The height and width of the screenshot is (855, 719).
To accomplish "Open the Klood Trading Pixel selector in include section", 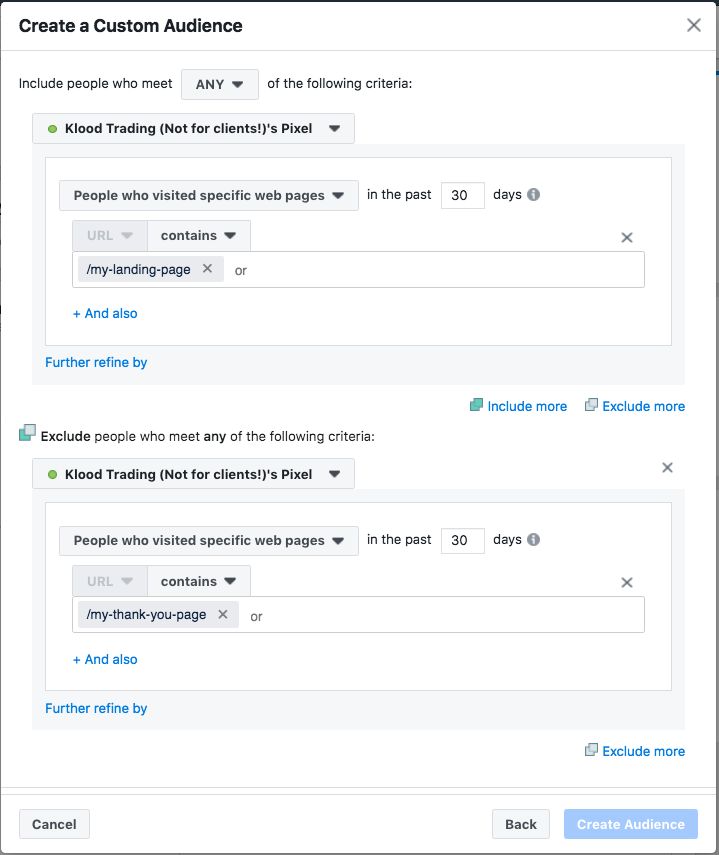I will click(x=193, y=128).
